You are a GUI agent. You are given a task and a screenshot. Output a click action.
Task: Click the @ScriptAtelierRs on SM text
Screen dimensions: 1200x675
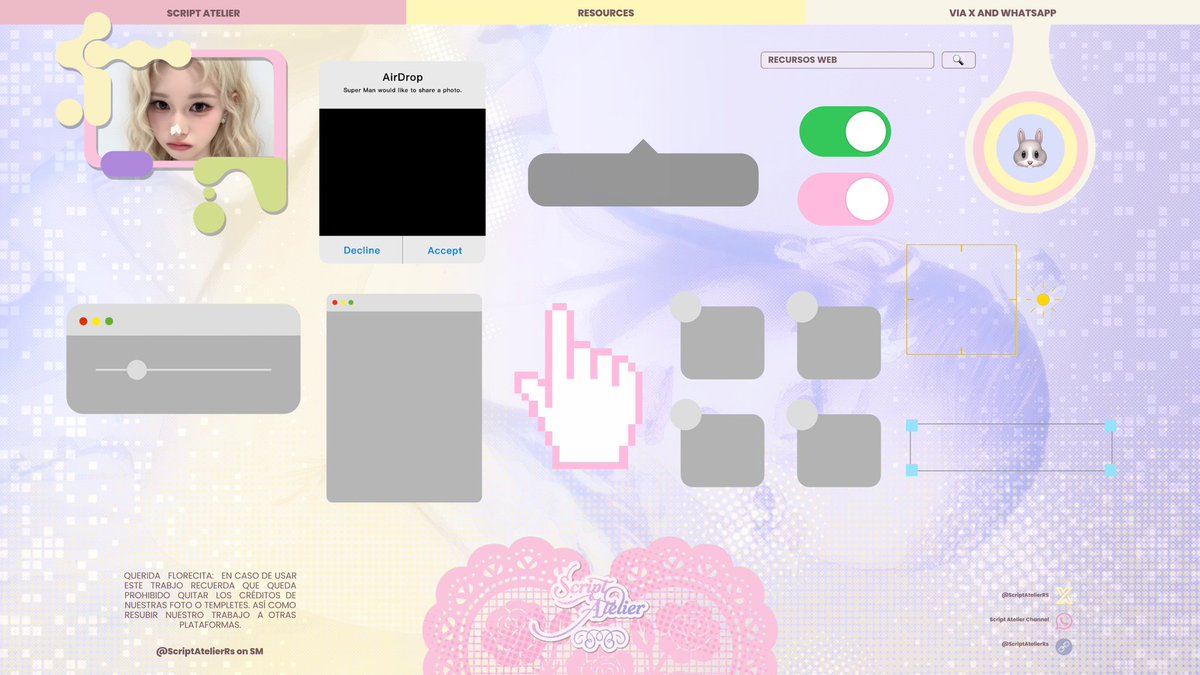point(209,651)
